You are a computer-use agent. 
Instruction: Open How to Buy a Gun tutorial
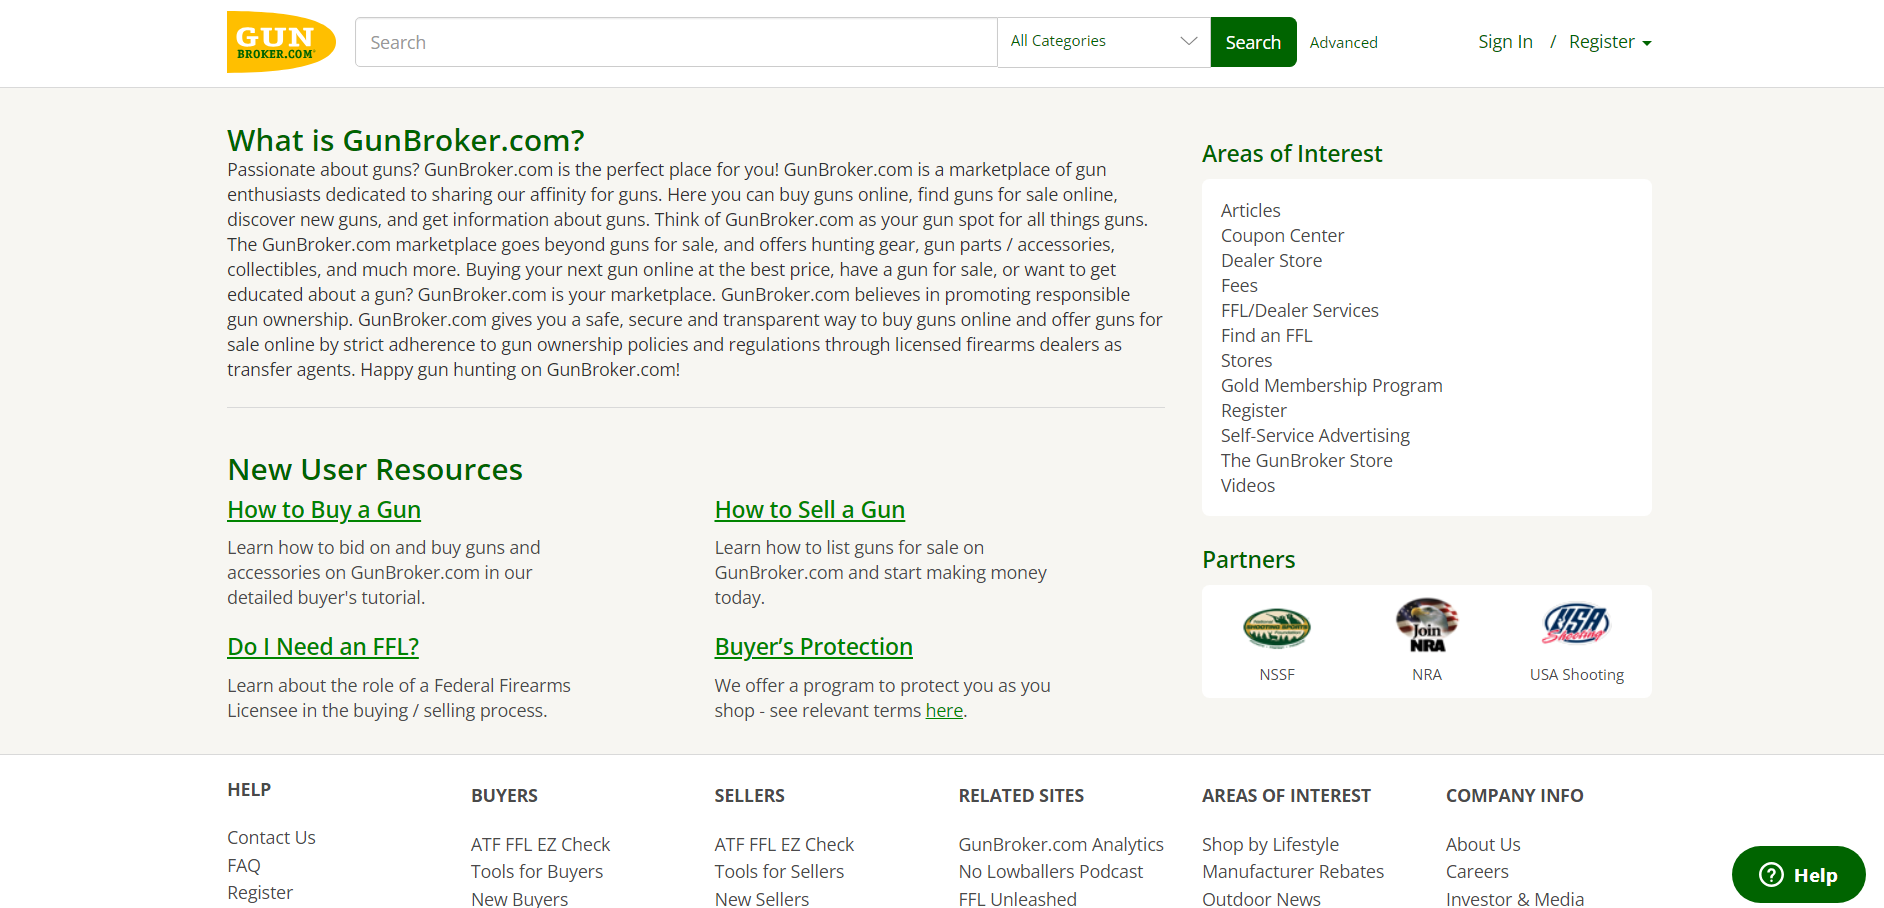coord(323,509)
